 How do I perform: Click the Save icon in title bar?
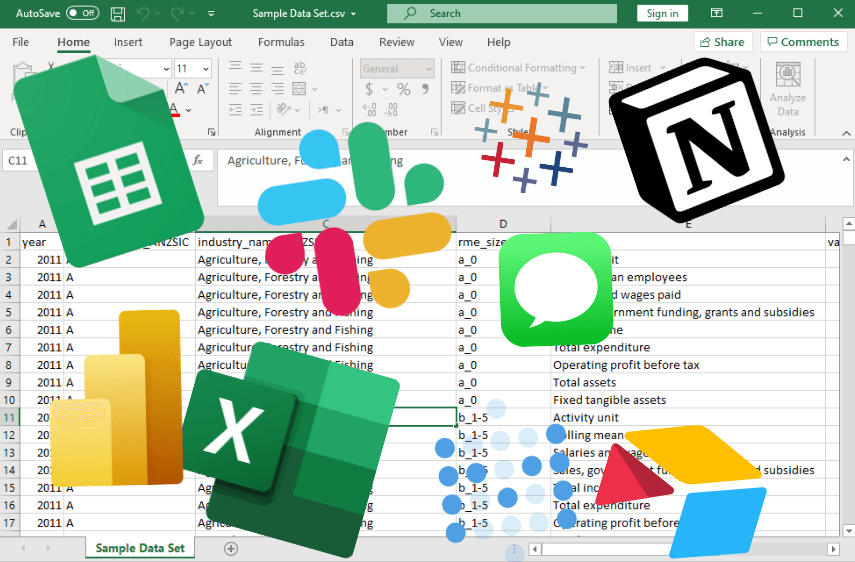[x=118, y=14]
